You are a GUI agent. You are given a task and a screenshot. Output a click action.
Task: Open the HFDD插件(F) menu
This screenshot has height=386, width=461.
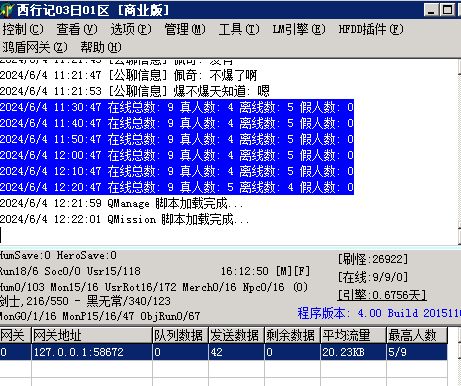(371, 29)
